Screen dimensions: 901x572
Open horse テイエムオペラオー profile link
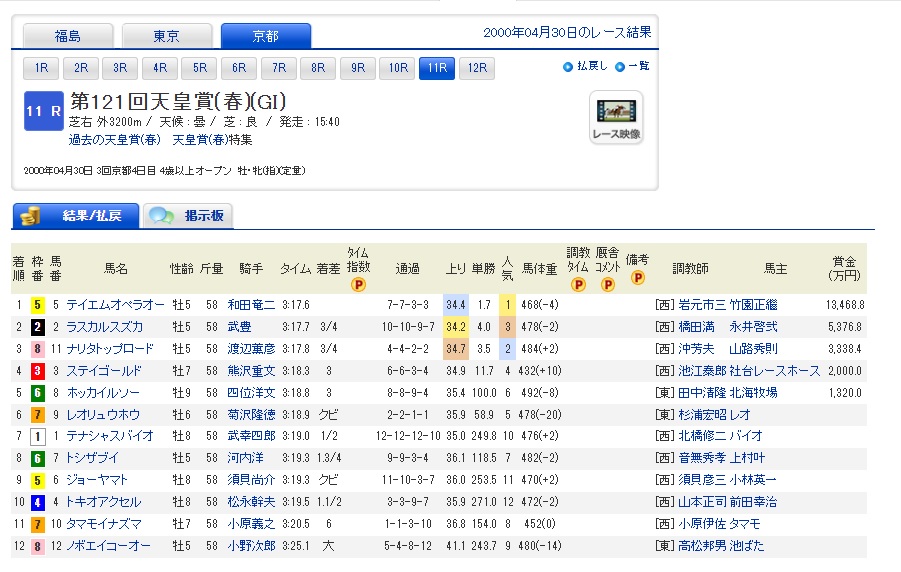116,304
